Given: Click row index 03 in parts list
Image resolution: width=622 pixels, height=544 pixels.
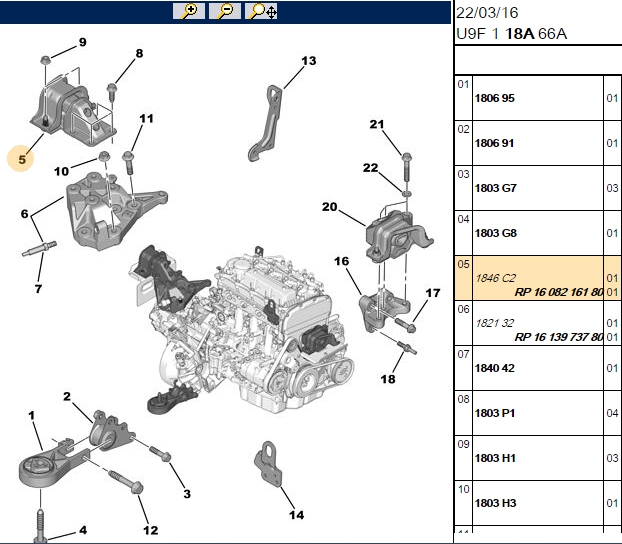Looking at the screenshot, I should 463,174.
